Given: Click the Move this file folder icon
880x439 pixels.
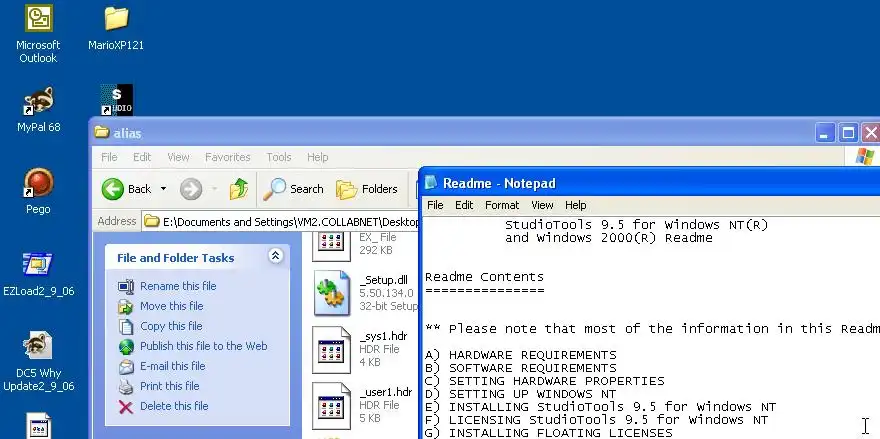Looking at the screenshot, I should point(126,307).
